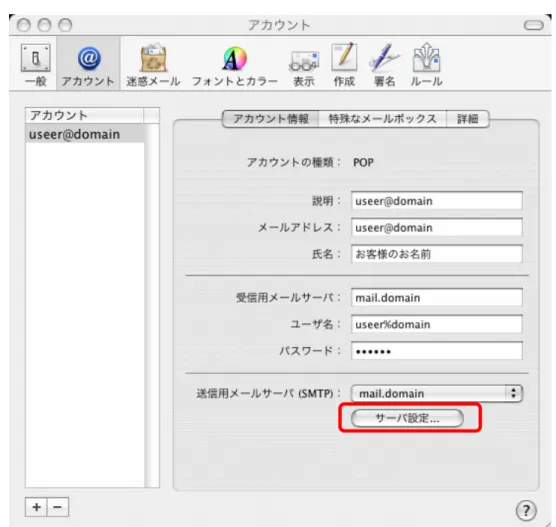Switch to the 特殊なメールボックス tab
Viewport: 556px width, 527px height.
click(x=383, y=119)
